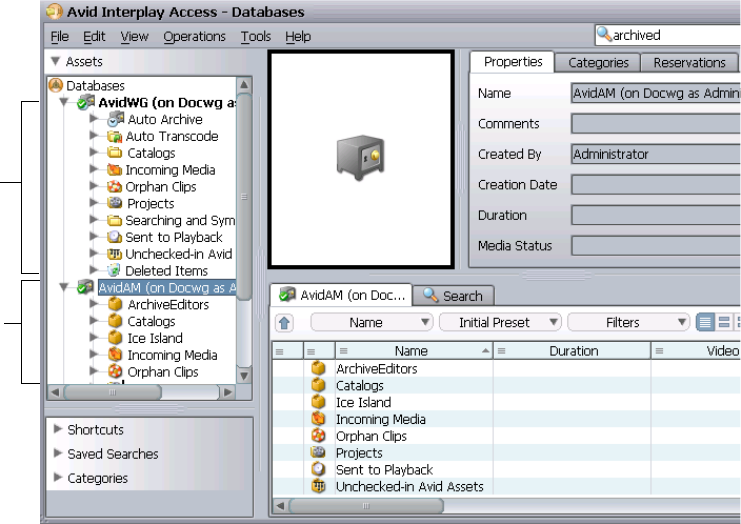
Task: Click the Orphan Clips lifebuoy icon under AvidWG
Action: coord(114,187)
